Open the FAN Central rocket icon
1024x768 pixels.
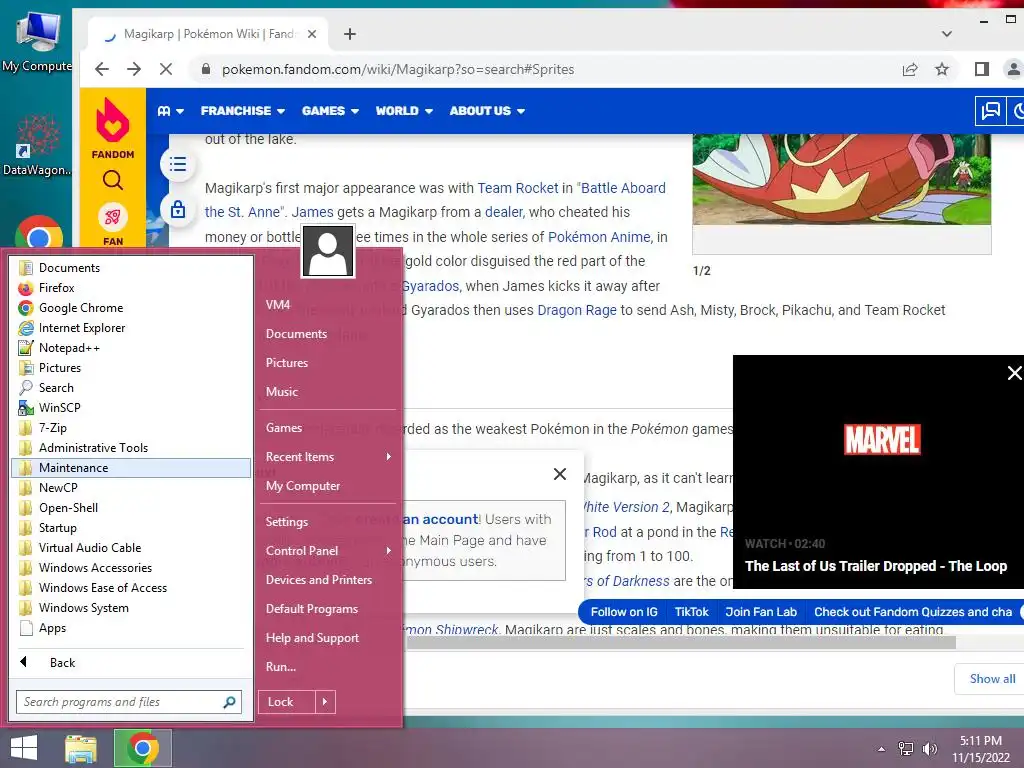point(112,217)
